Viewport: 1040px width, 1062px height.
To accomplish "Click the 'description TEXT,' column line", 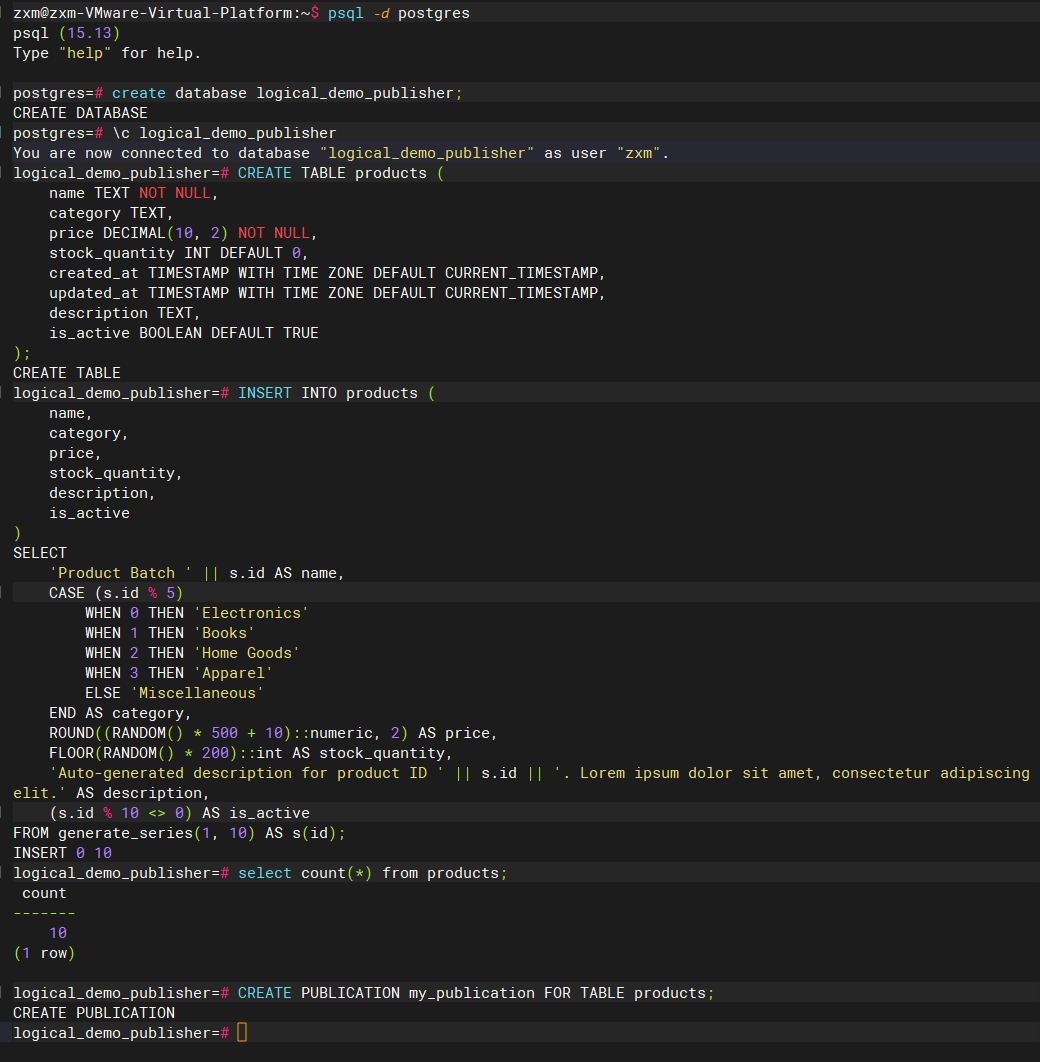I will pyautogui.click(x=125, y=313).
